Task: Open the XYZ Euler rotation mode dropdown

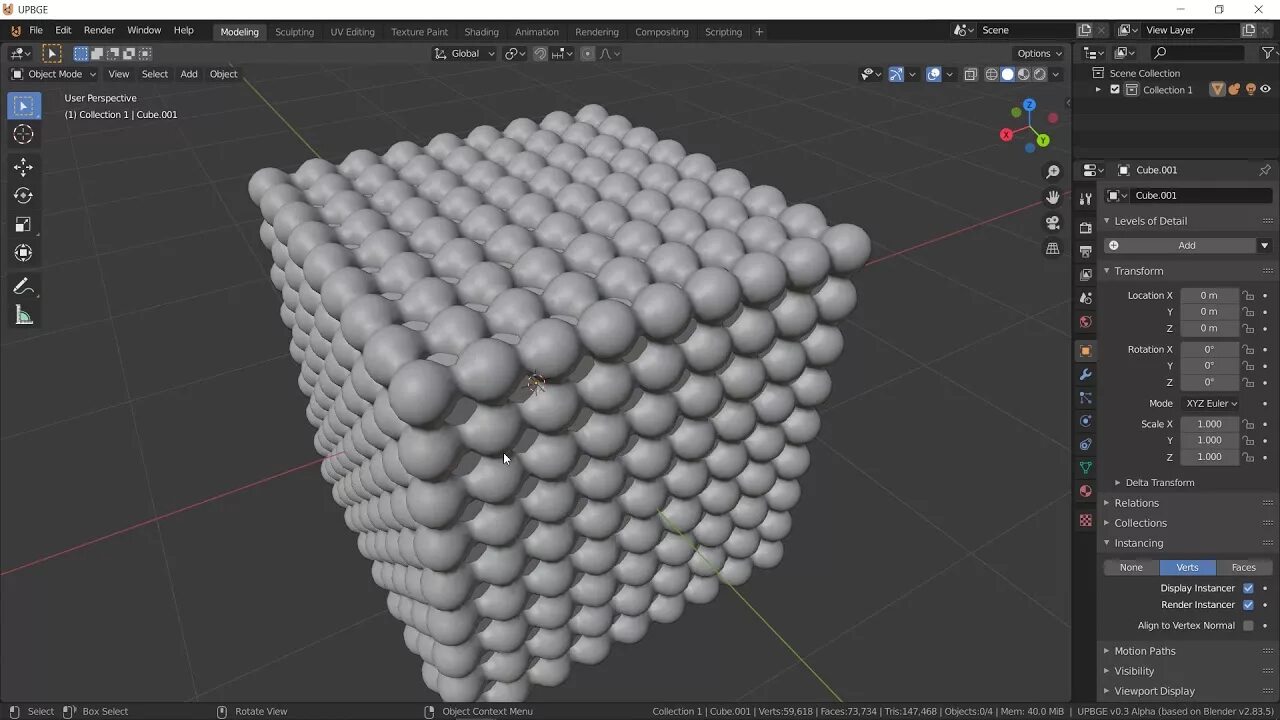Action: click(1210, 404)
